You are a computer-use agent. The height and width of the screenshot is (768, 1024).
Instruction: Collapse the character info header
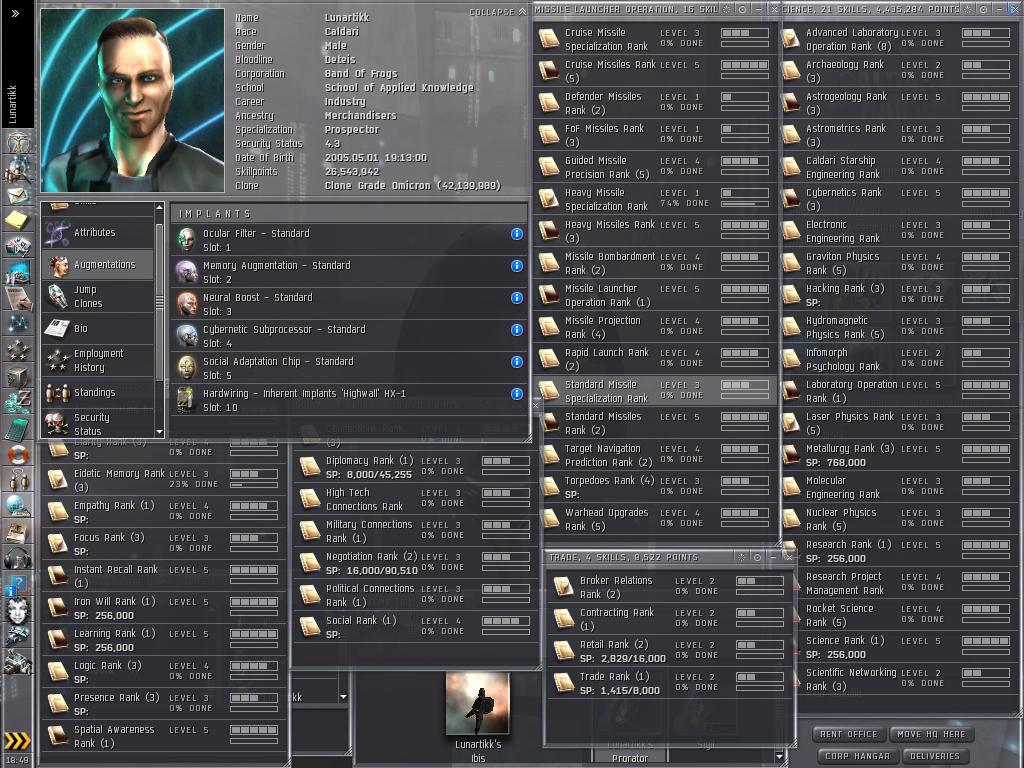(x=498, y=12)
